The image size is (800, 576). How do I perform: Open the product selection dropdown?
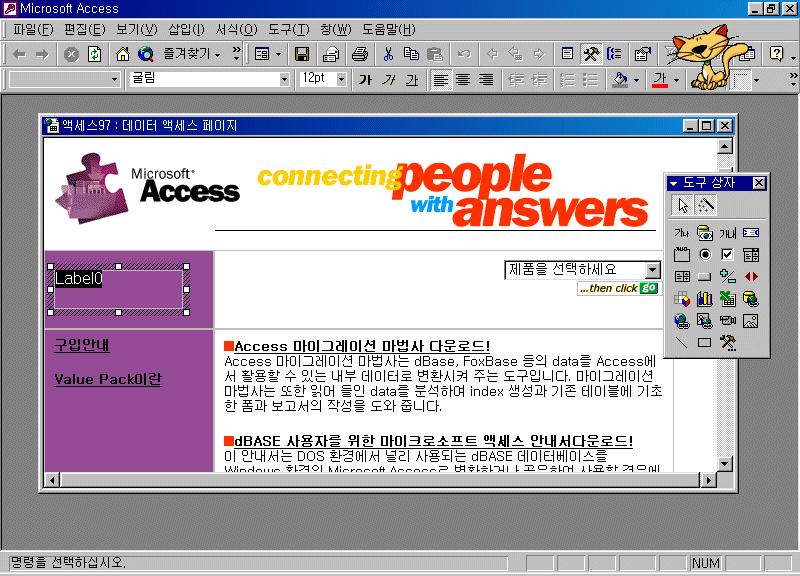(x=653, y=270)
